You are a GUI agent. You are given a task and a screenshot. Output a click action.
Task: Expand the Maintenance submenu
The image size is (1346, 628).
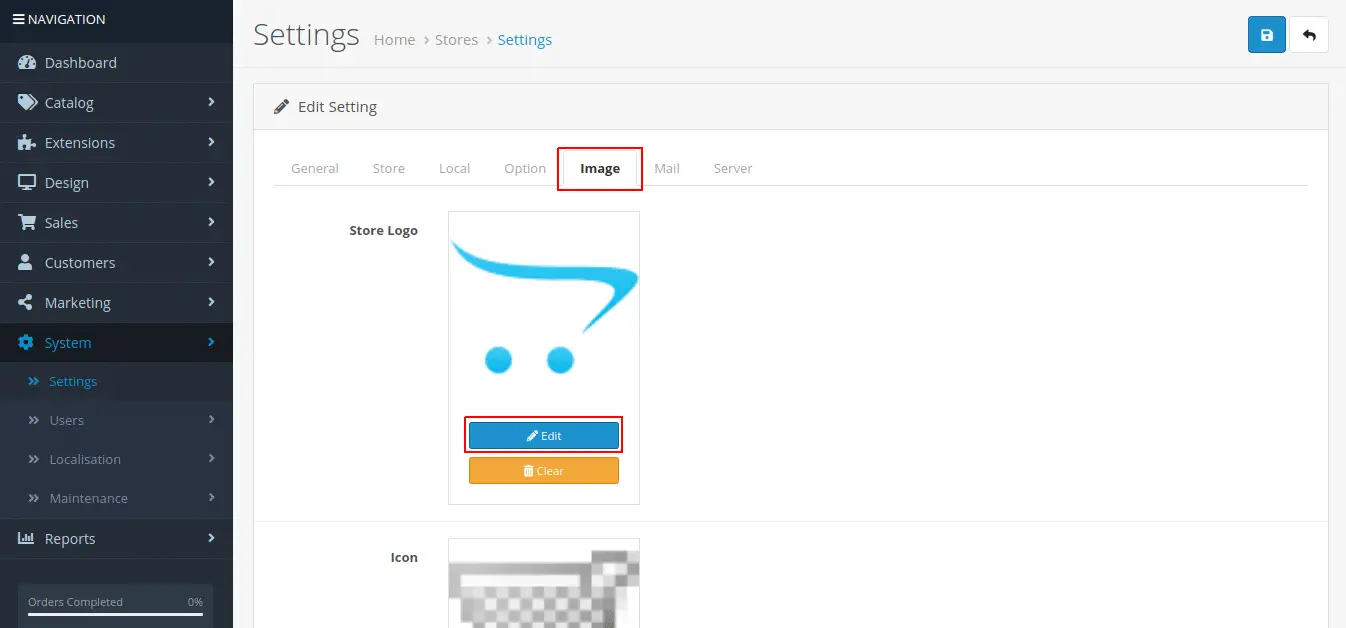pyautogui.click(x=88, y=498)
